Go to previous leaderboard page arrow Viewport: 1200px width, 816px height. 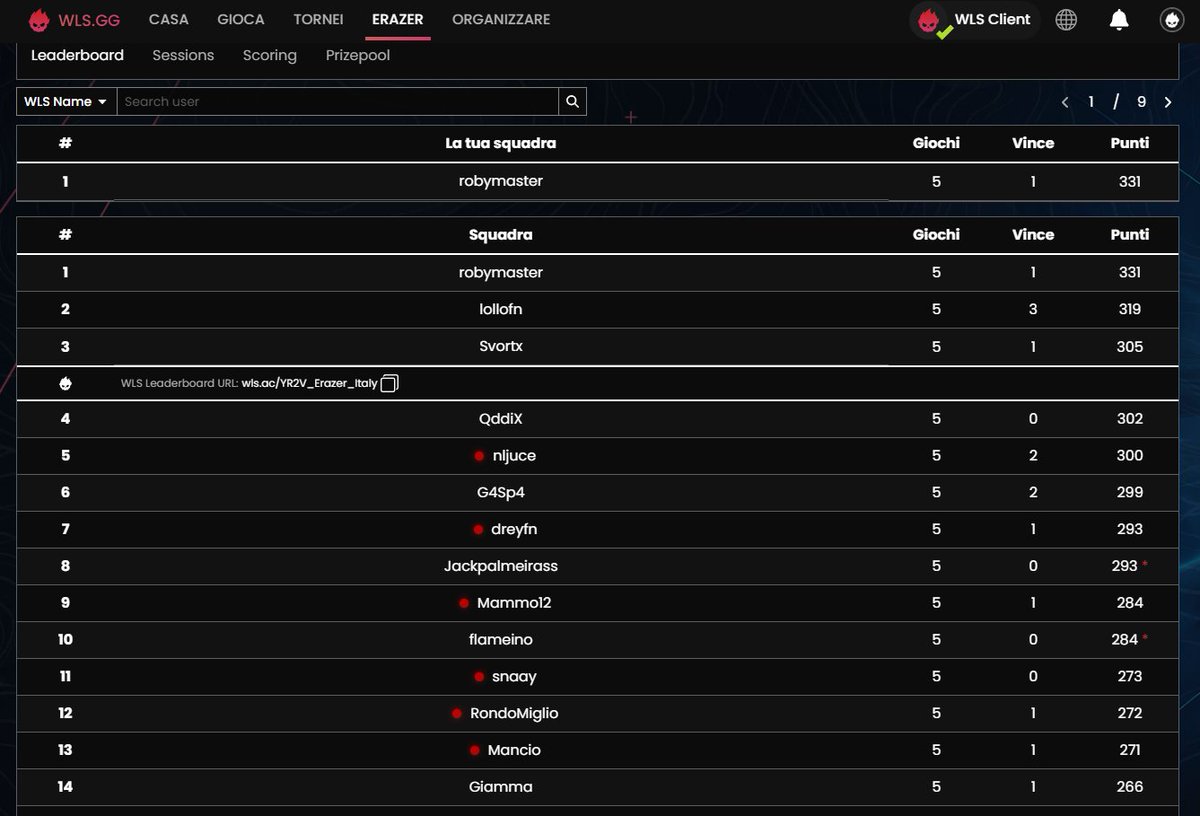[1065, 102]
